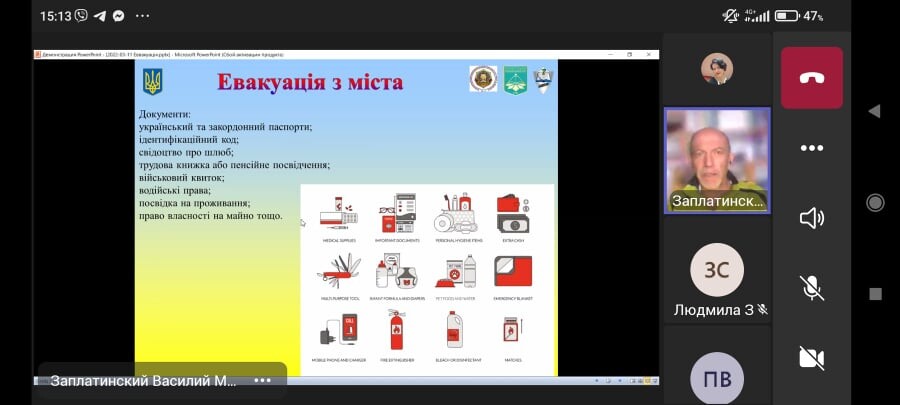This screenshot has width=900, height=405.
Task: Click the Multi-purpose Tool knife pictogram
Action: pyautogui.click(x=339, y=271)
